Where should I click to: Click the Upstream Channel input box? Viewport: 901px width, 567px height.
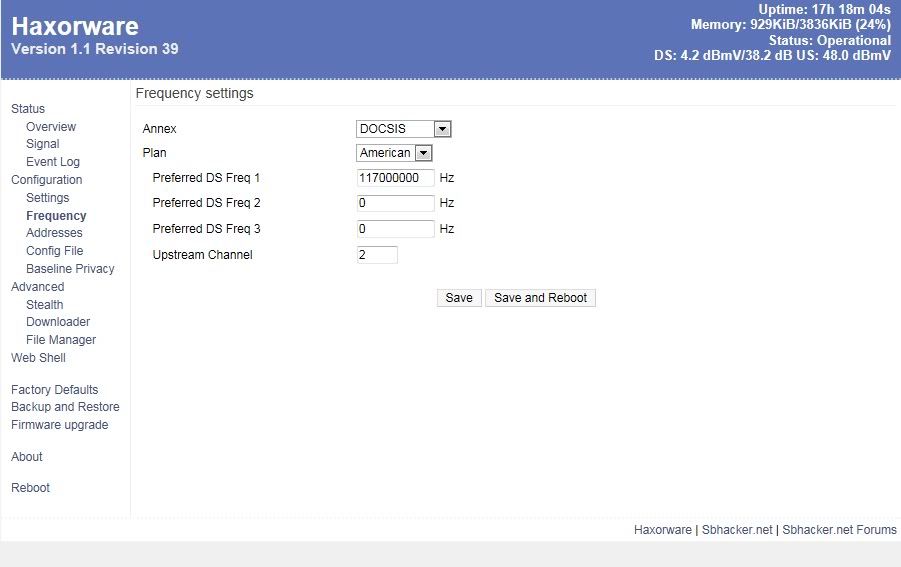click(x=377, y=255)
